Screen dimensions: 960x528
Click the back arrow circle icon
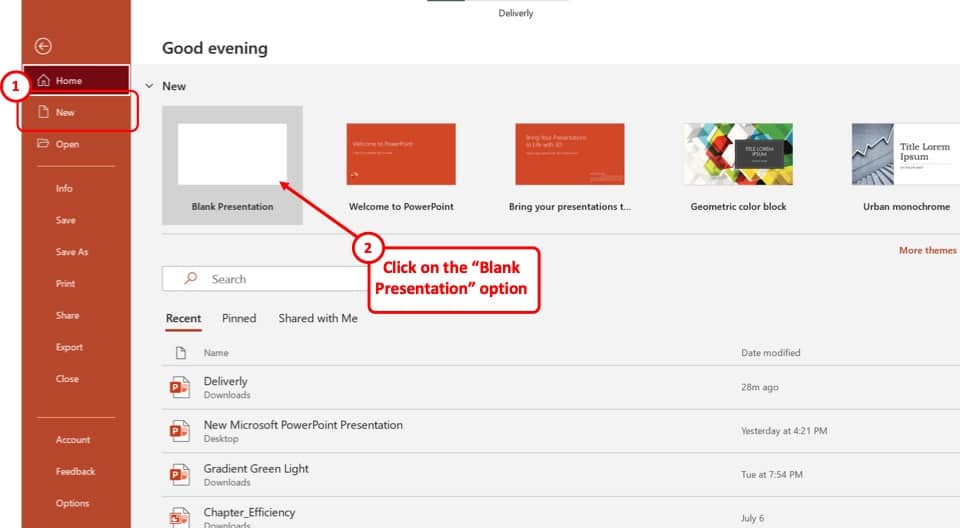coord(43,46)
